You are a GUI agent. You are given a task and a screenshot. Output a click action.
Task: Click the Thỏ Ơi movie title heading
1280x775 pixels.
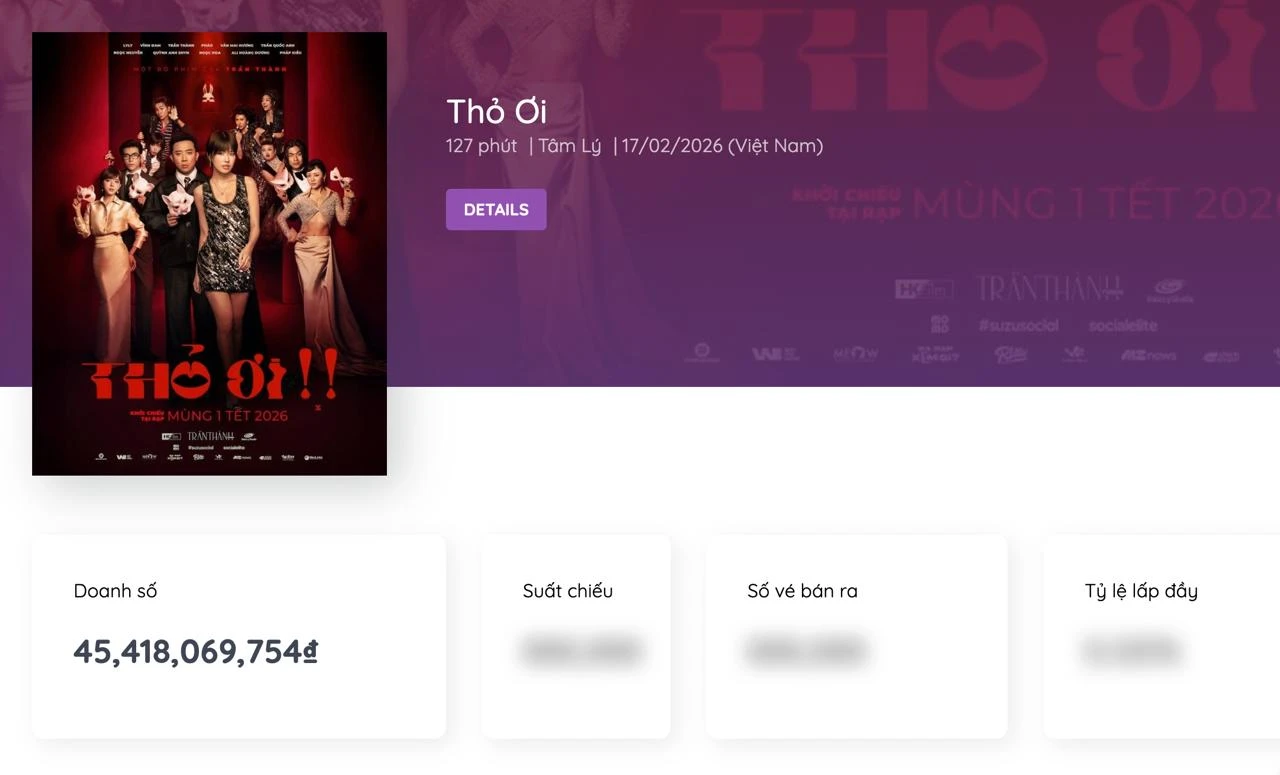(496, 111)
